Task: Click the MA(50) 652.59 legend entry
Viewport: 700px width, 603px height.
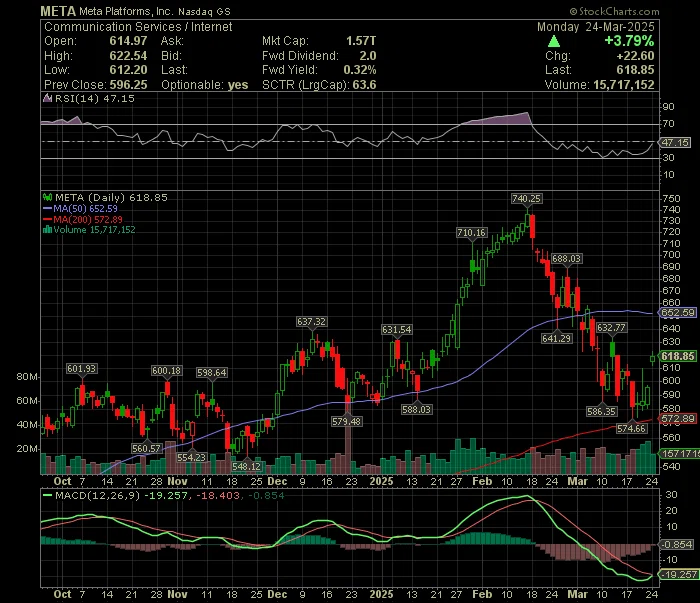Action: click(80, 208)
